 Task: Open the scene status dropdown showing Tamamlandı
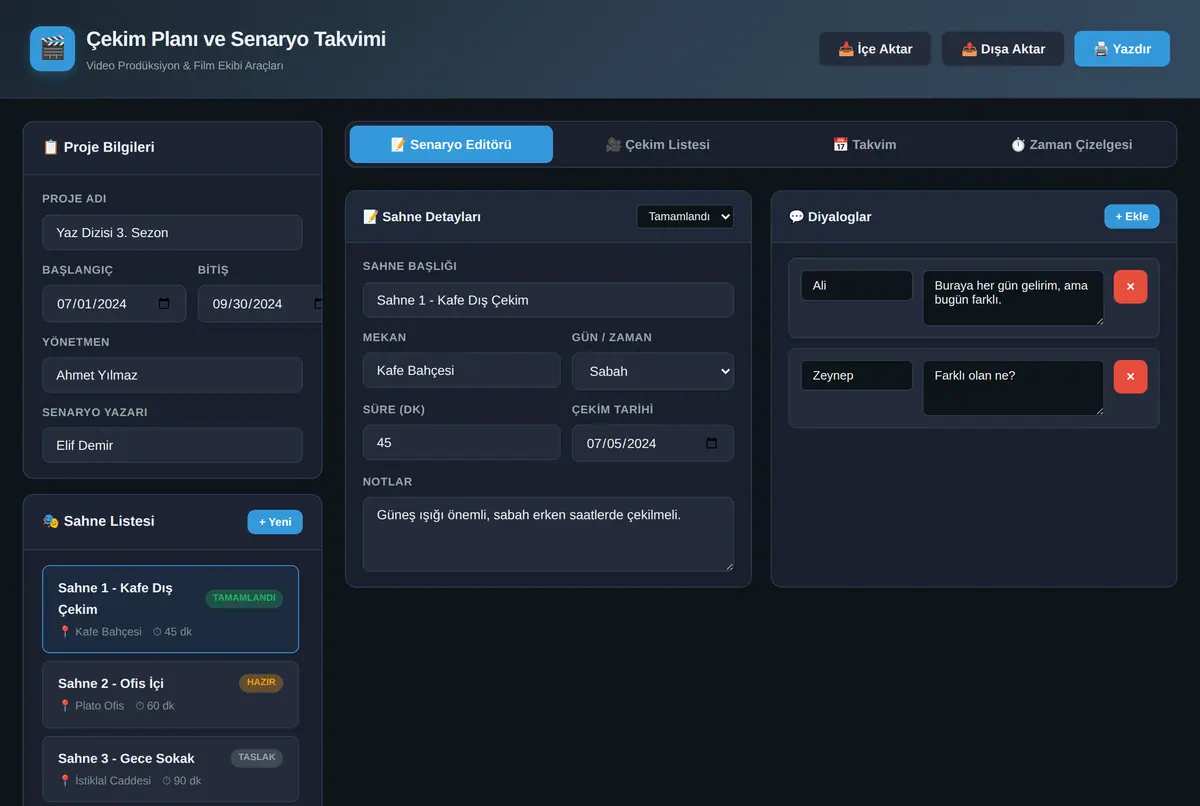(x=685, y=216)
